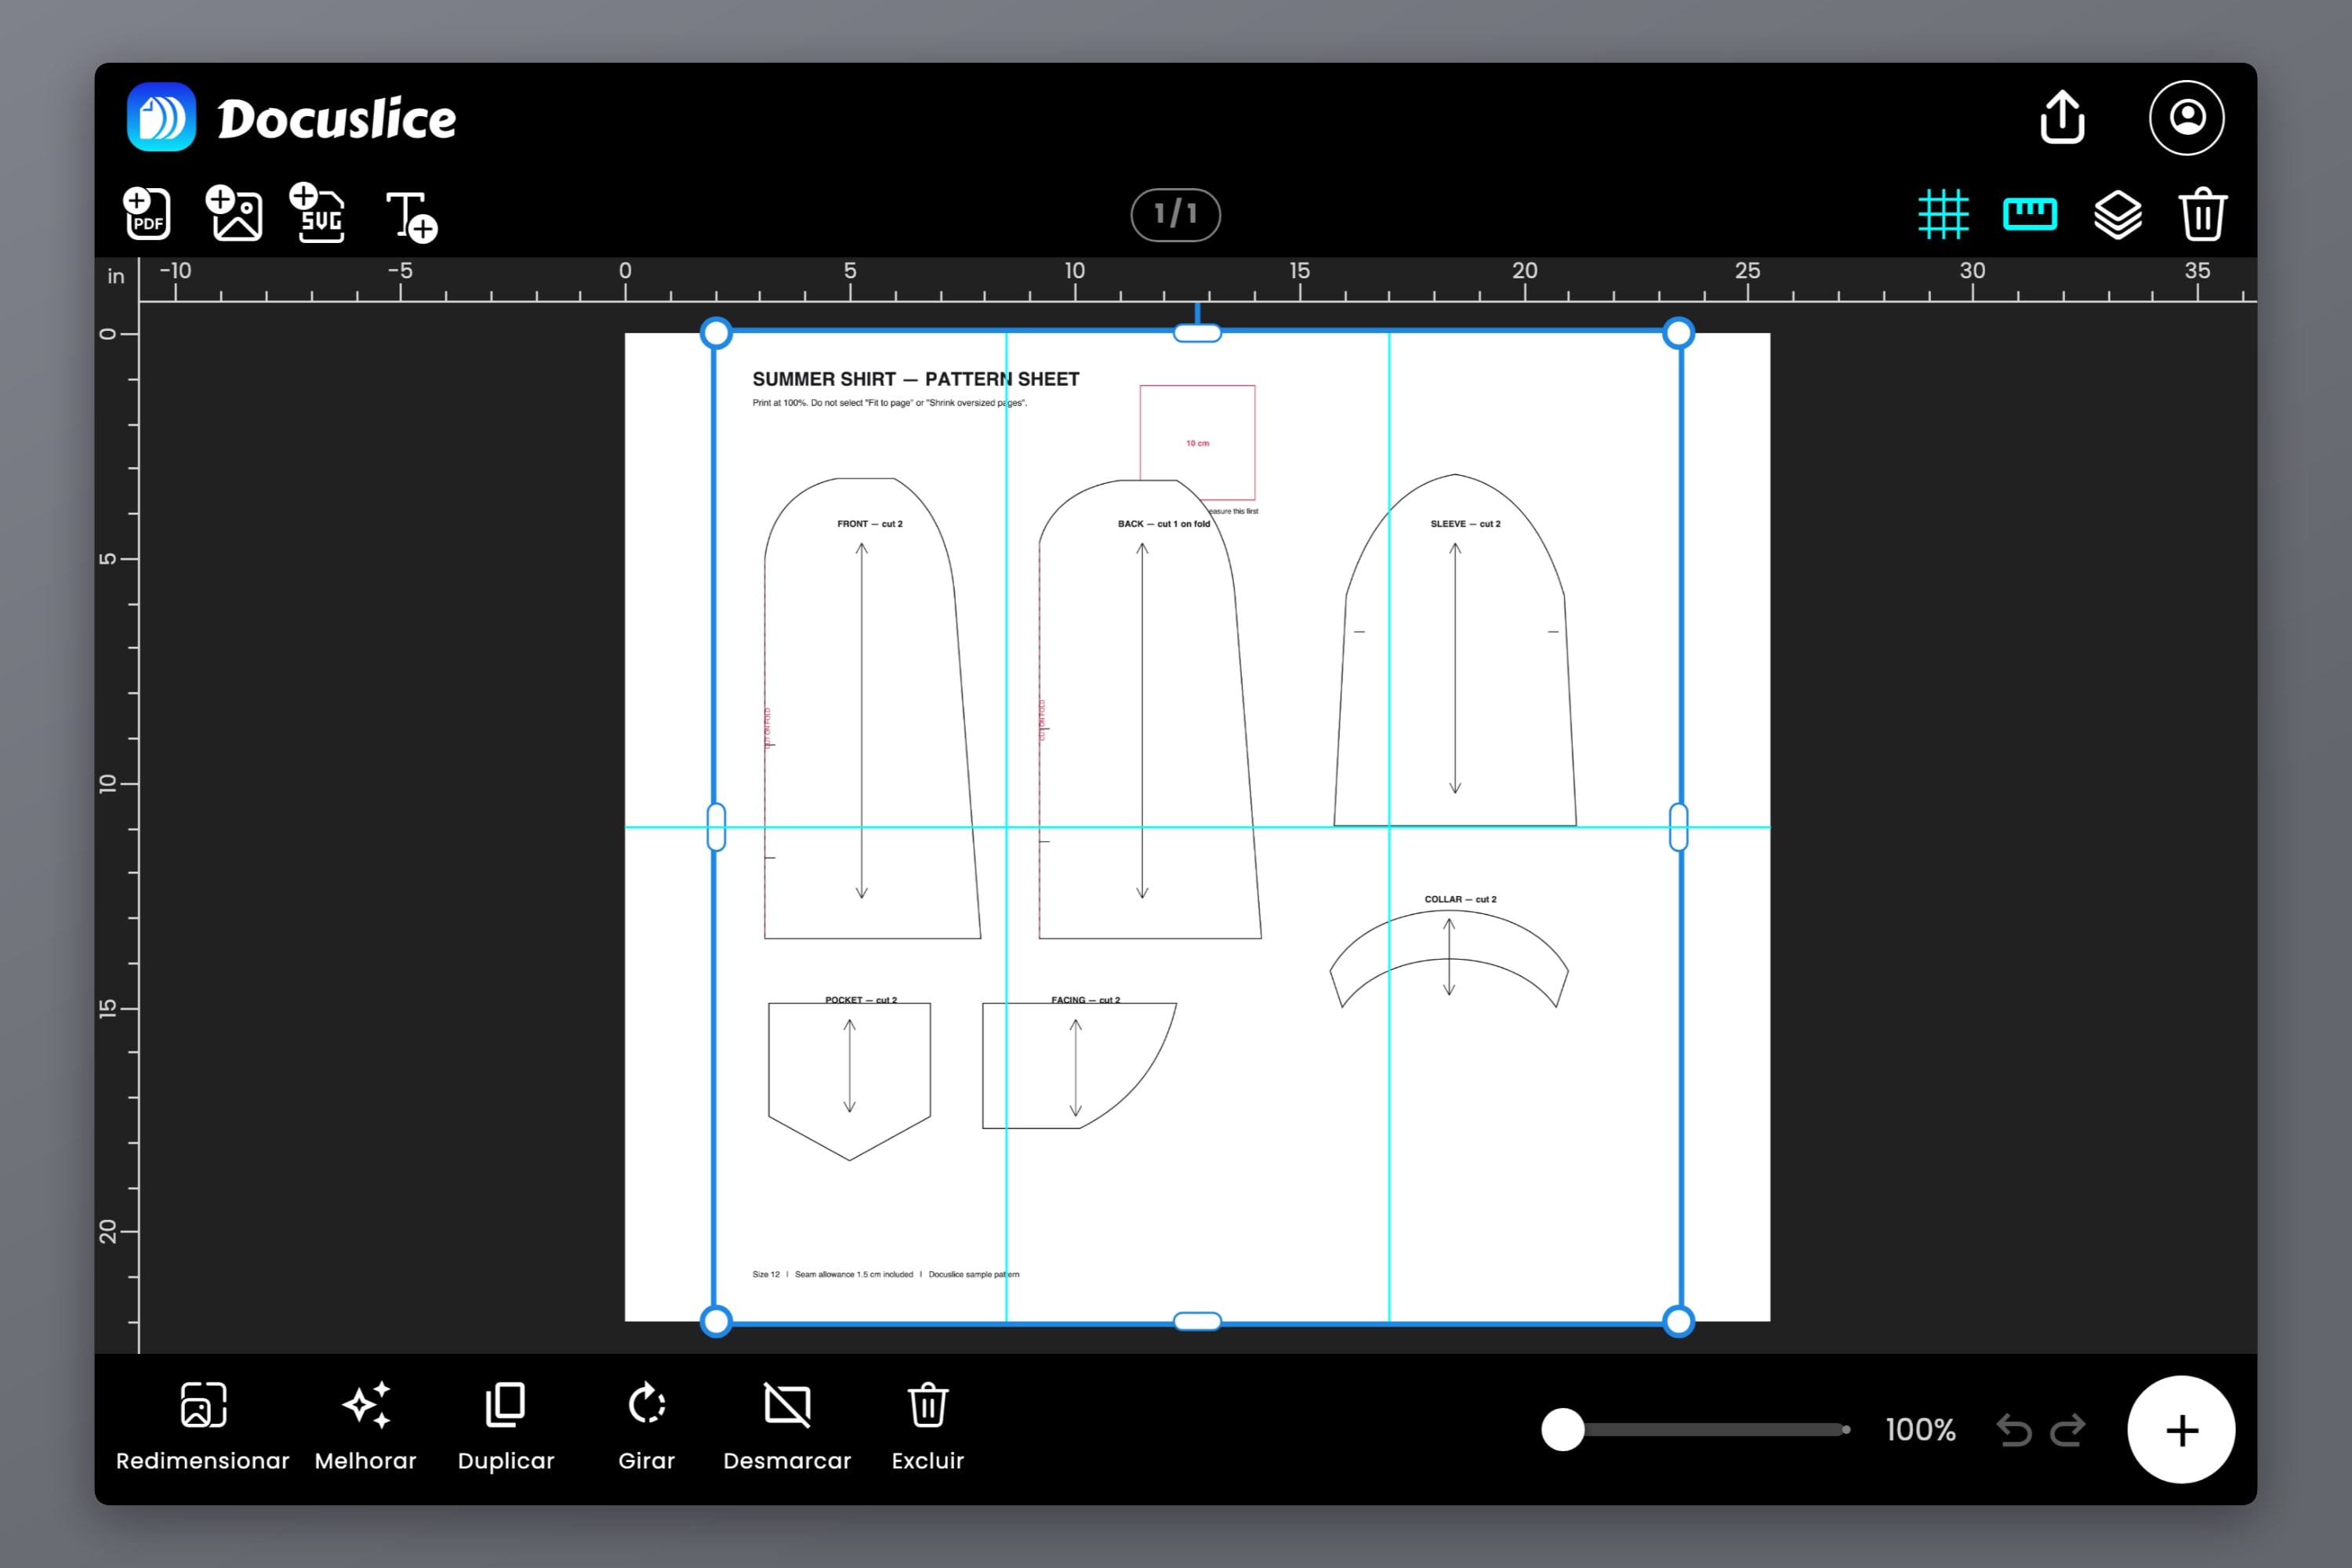Click the zoom slider handle
Image resolution: width=2352 pixels, height=1568 pixels.
point(1563,1430)
